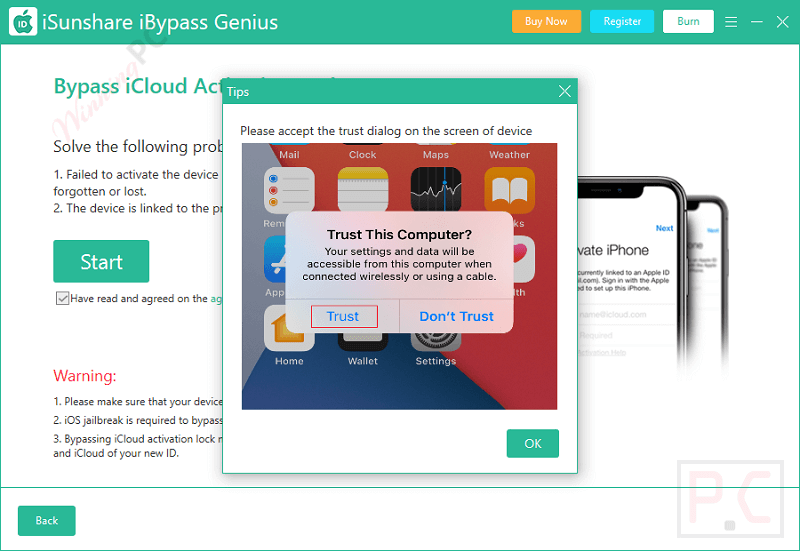Click the green Start button
This screenshot has height=551, width=800.
[101, 261]
